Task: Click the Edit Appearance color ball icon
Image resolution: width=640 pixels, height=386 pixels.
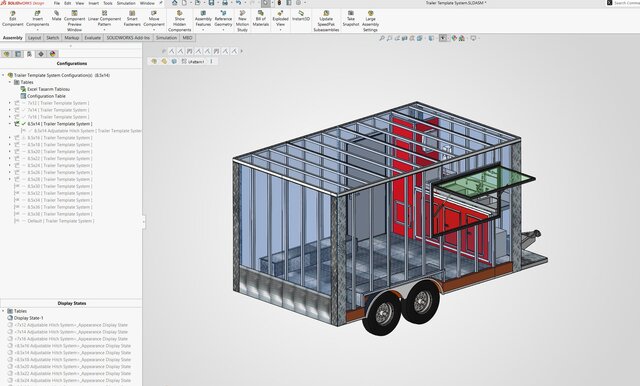Action: click(x=454, y=38)
